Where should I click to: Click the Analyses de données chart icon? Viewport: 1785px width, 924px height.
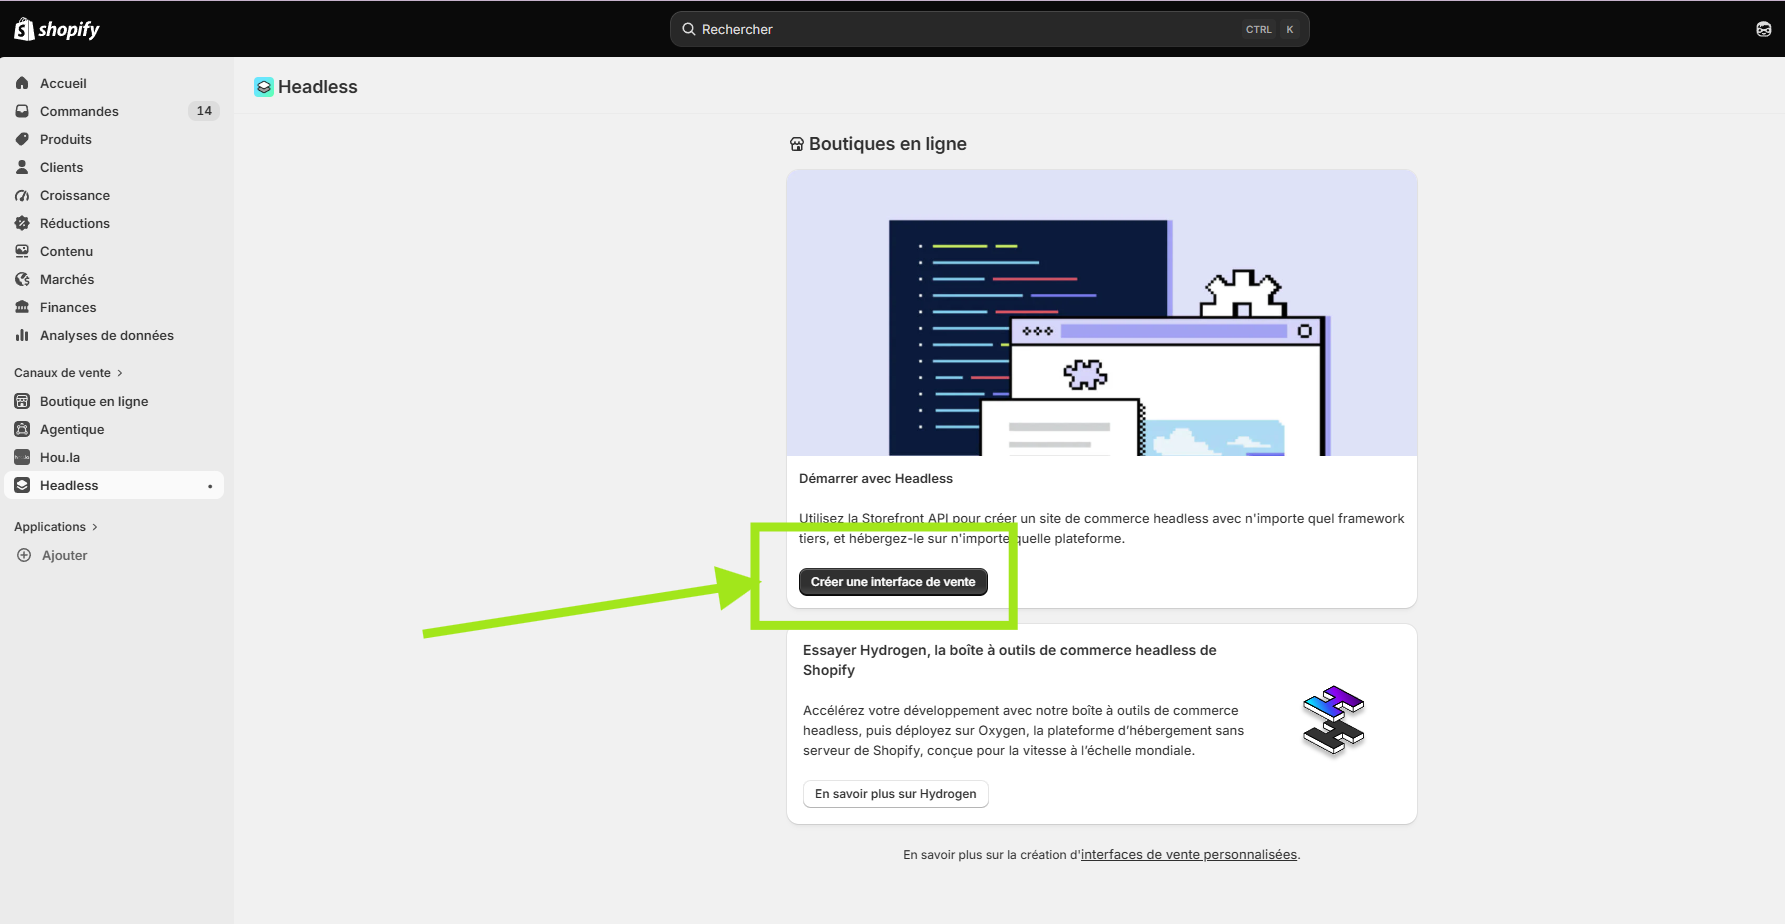tap(22, 335)
